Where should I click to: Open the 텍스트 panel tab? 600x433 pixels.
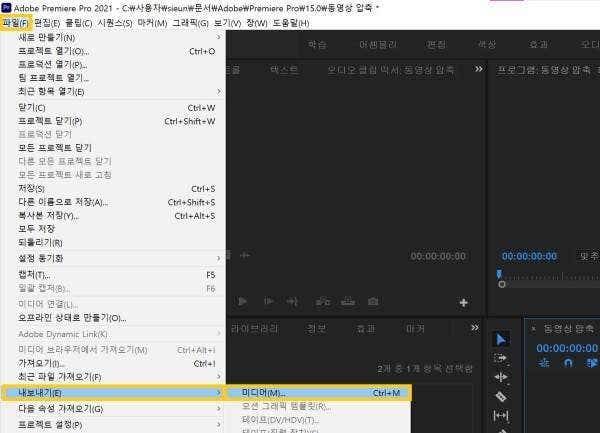click(x=284, y=70)
